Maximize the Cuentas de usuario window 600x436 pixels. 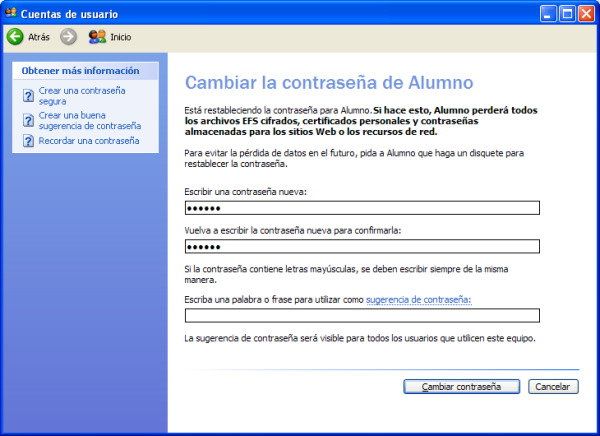[x=566, y=12]
